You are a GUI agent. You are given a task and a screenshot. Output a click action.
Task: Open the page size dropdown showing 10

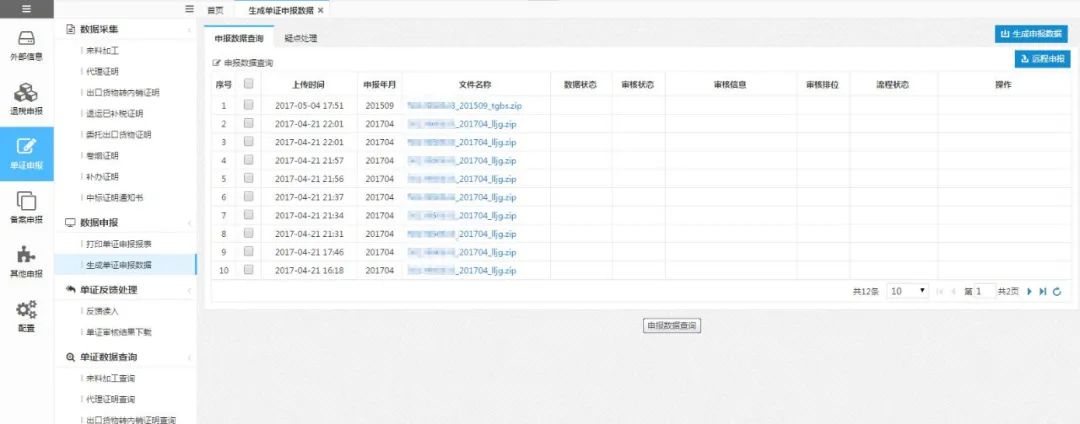(x=908, y=292)
